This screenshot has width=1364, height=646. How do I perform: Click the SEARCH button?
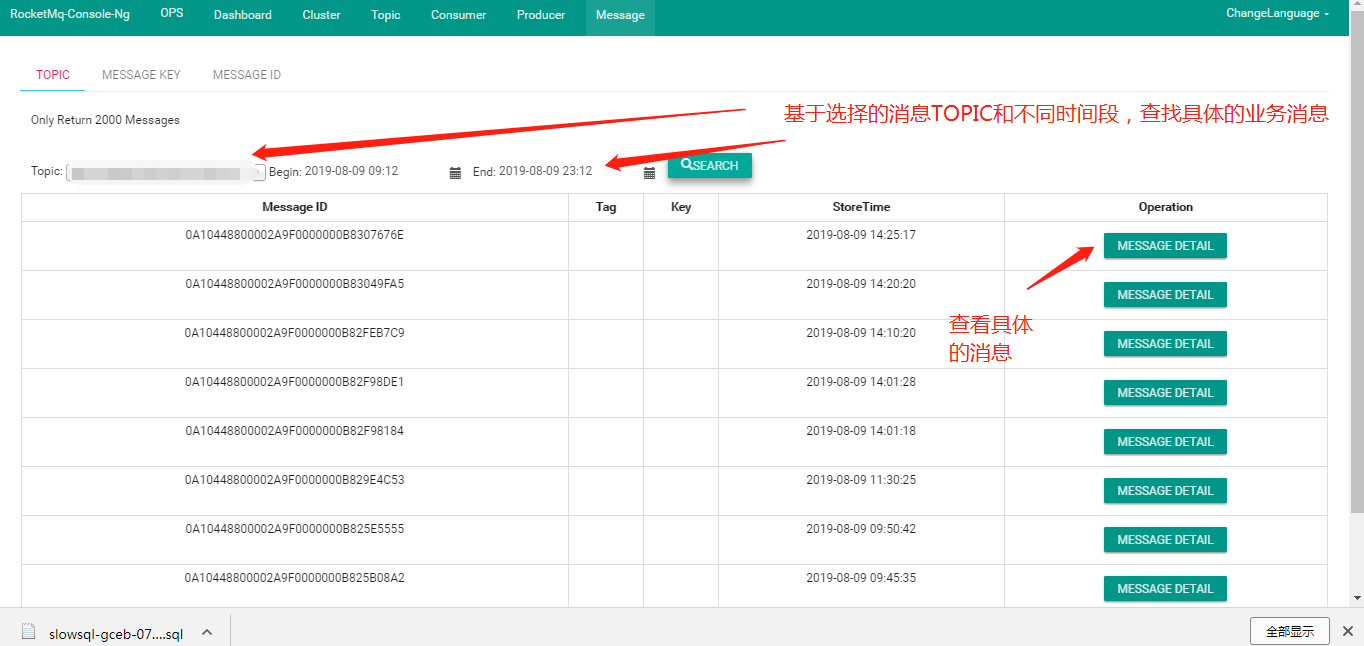coord(710,165)
